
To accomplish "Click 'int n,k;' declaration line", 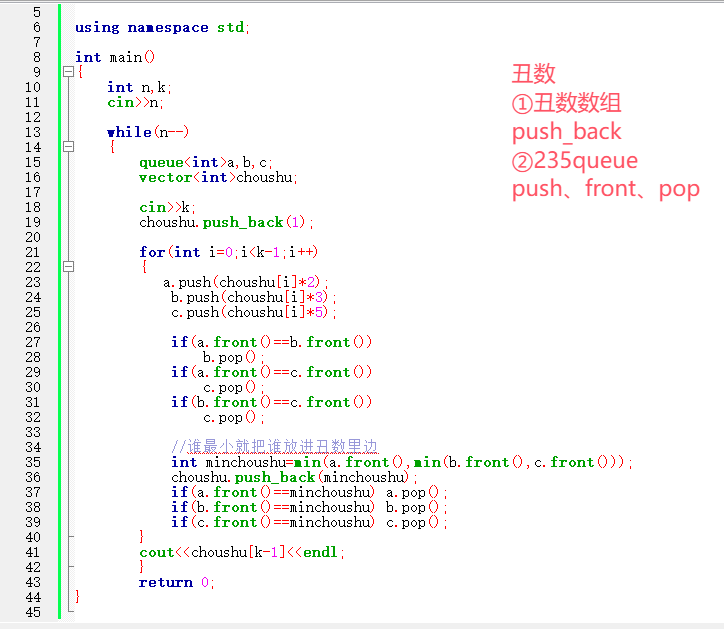I will pos(139,87).
